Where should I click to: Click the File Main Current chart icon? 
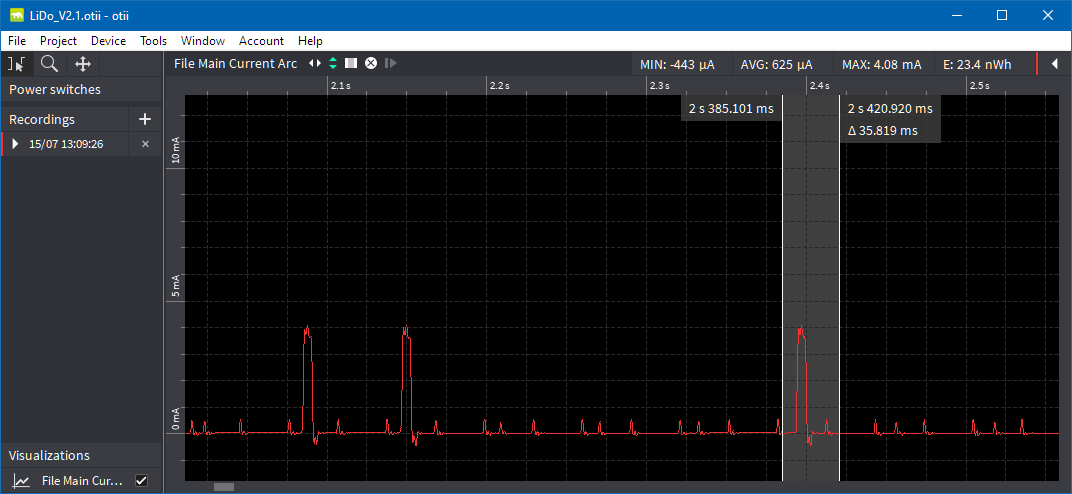click(x=20, y=481)
